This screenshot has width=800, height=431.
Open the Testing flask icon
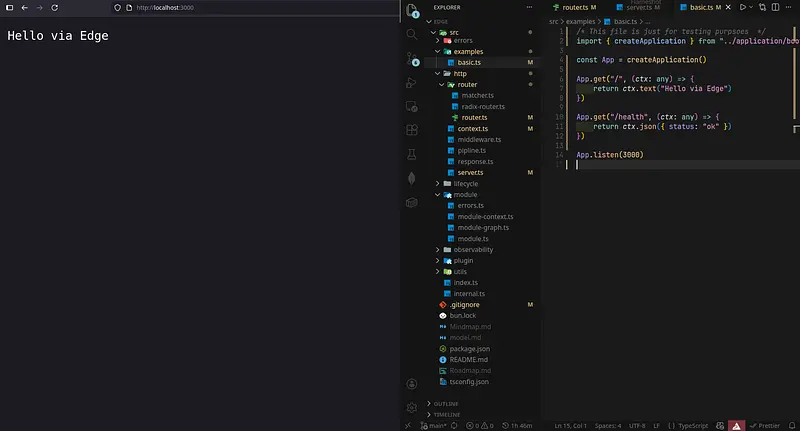pyautogui.click(x=411, y=154)
